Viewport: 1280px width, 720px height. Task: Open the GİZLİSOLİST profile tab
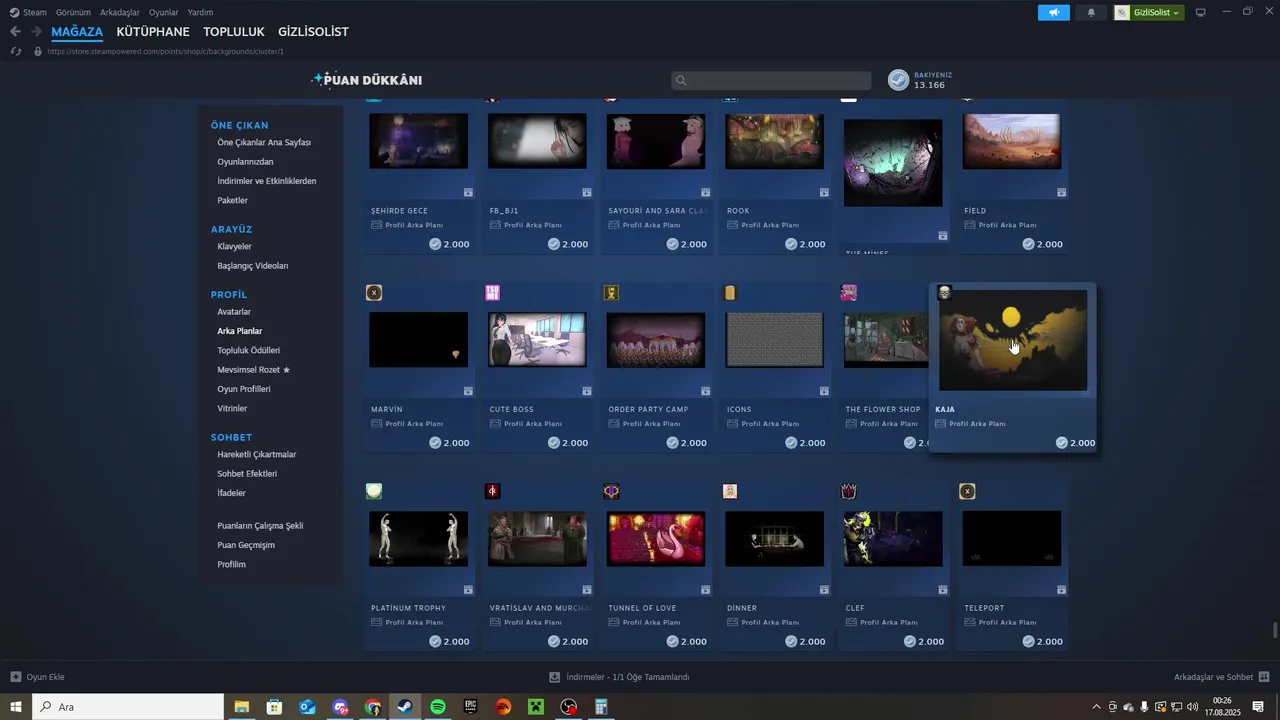313,32
